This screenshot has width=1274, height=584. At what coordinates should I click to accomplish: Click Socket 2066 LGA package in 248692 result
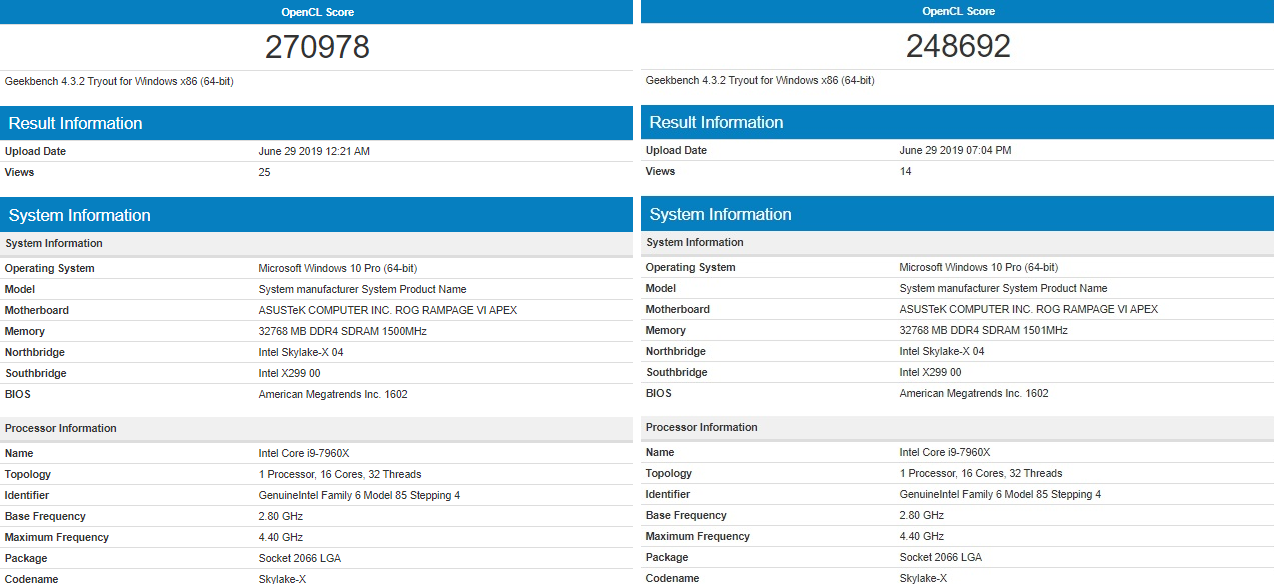[x=940, y=557]
